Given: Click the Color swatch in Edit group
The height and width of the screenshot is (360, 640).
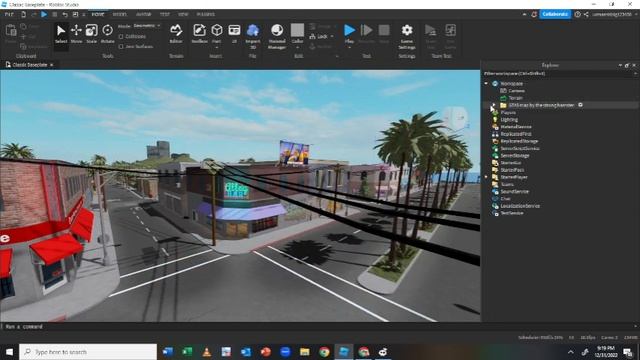Looking at the screenshot, I should pos(298,30).
